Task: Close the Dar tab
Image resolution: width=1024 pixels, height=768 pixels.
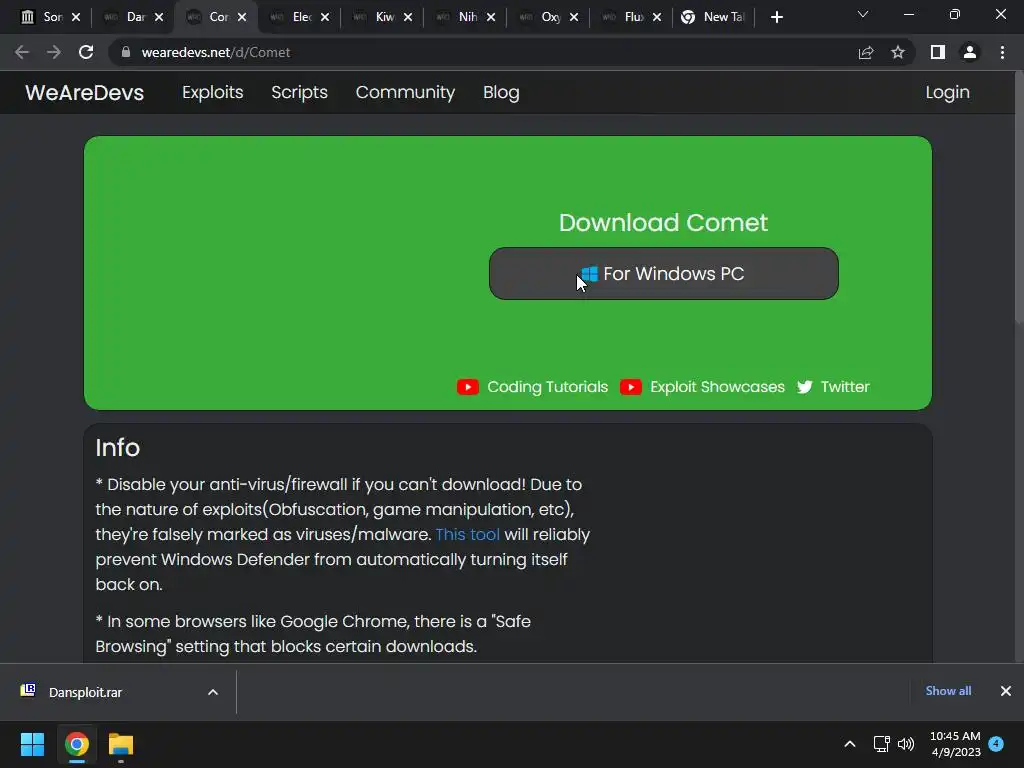Action: [x=159, y=17]
